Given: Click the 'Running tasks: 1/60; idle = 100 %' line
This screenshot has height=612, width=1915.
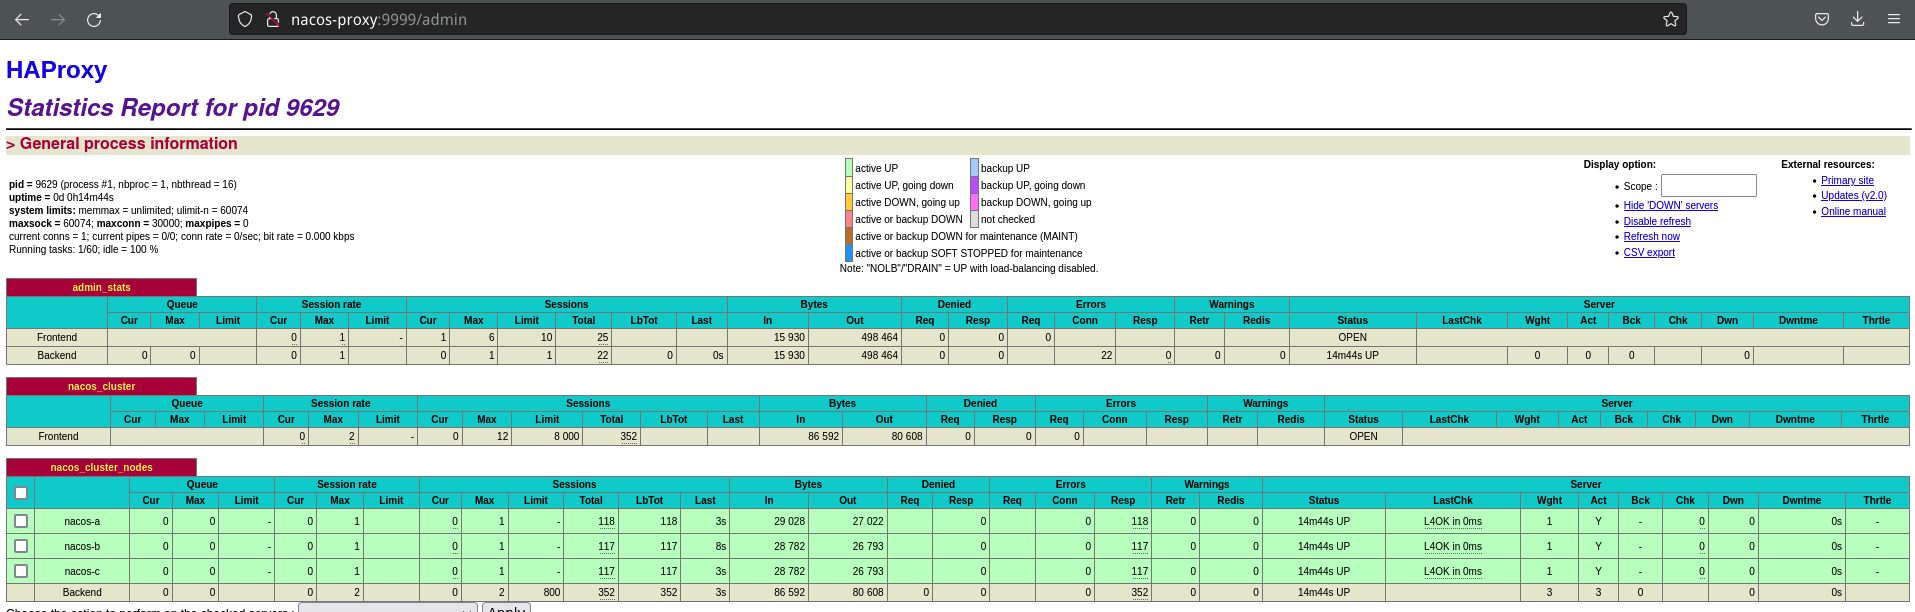Looking at the screenshot, I should point(84,250).
